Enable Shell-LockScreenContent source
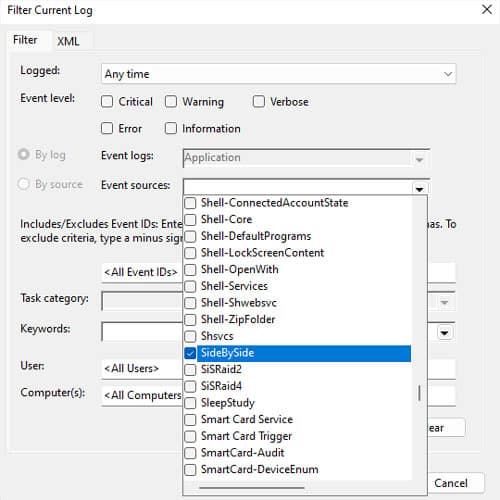This screenshot has width=500, height=500. 190,253
